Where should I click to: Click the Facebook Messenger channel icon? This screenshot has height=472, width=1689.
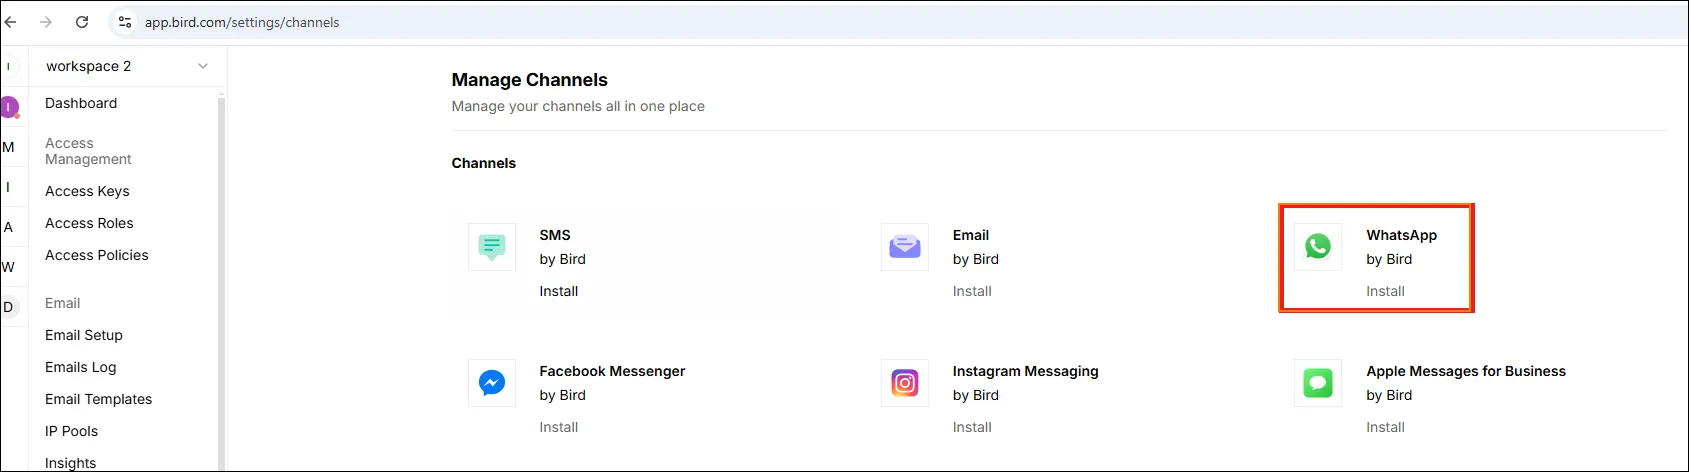click(492, 383)
